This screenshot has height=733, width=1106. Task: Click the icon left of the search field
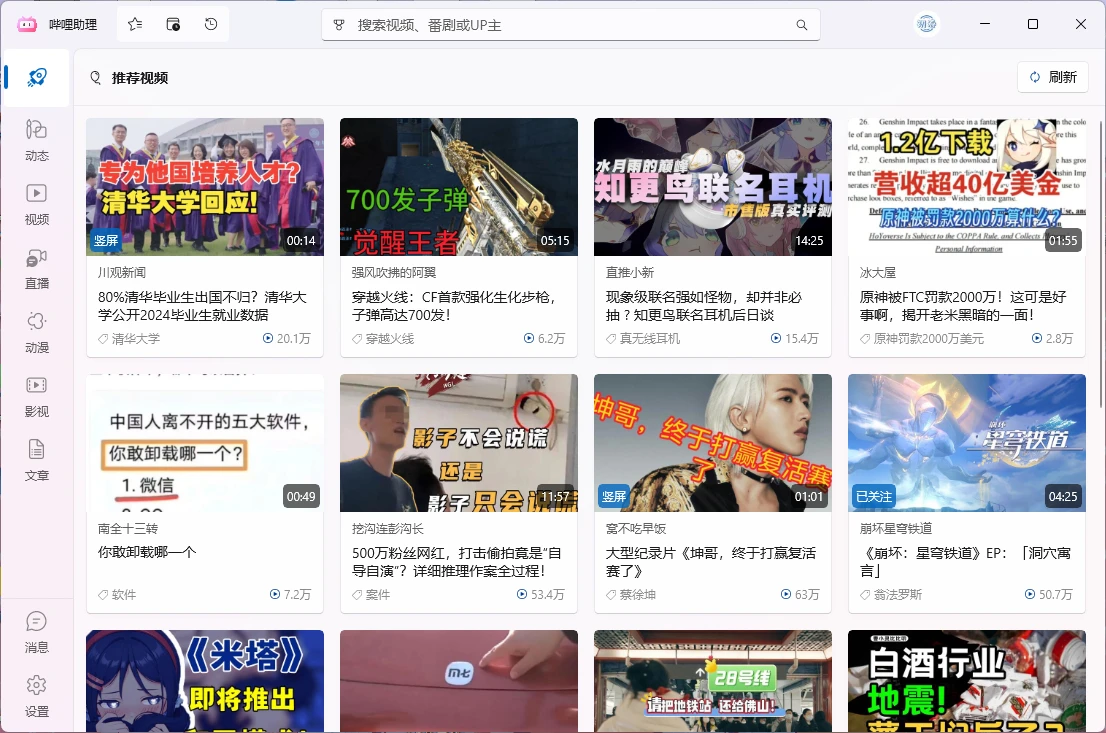tap(339, 25)
